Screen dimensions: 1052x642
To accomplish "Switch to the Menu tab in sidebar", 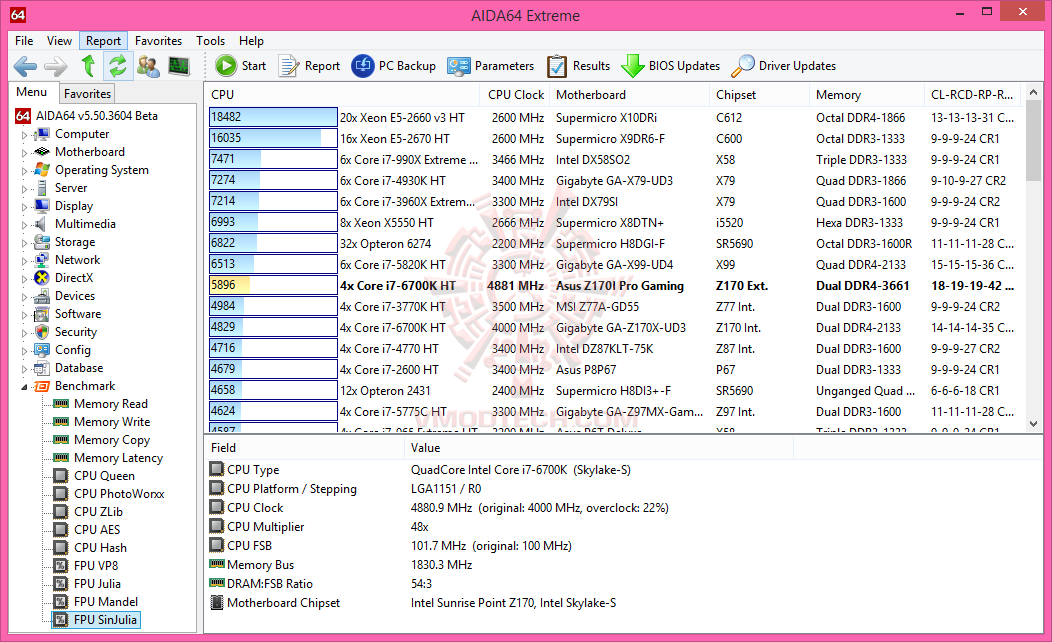I will point(32,93).
